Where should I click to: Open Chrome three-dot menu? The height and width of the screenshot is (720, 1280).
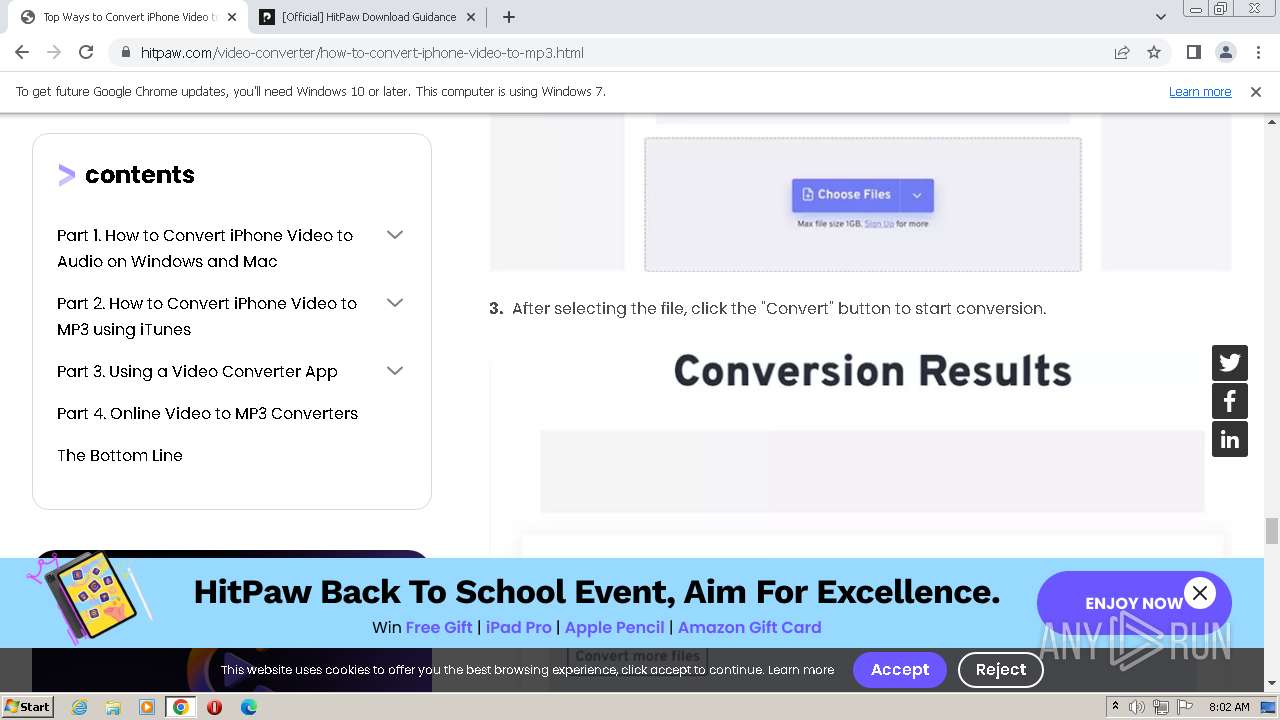pos(1257,52)
